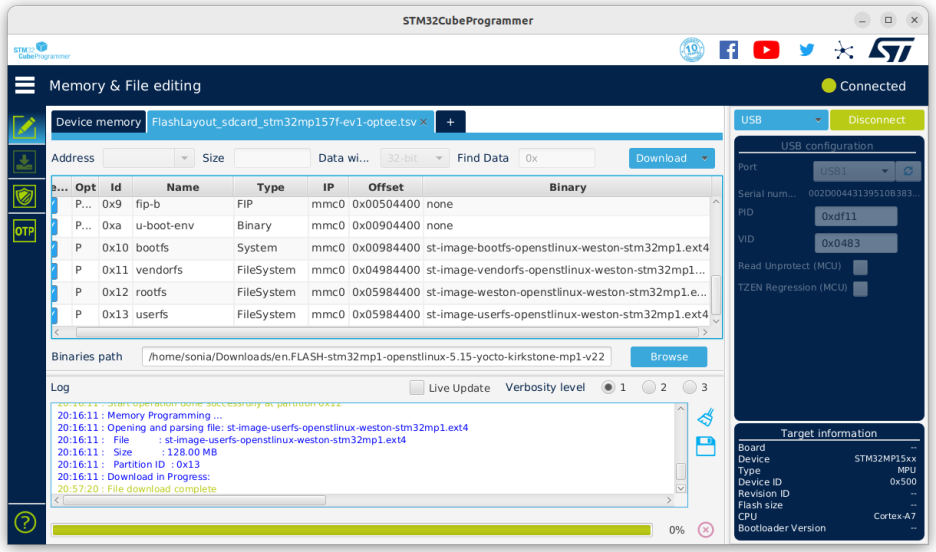The width and height of the screenshot is (936, 552).
Task: Click the Name column header
Action: point(183,187)
